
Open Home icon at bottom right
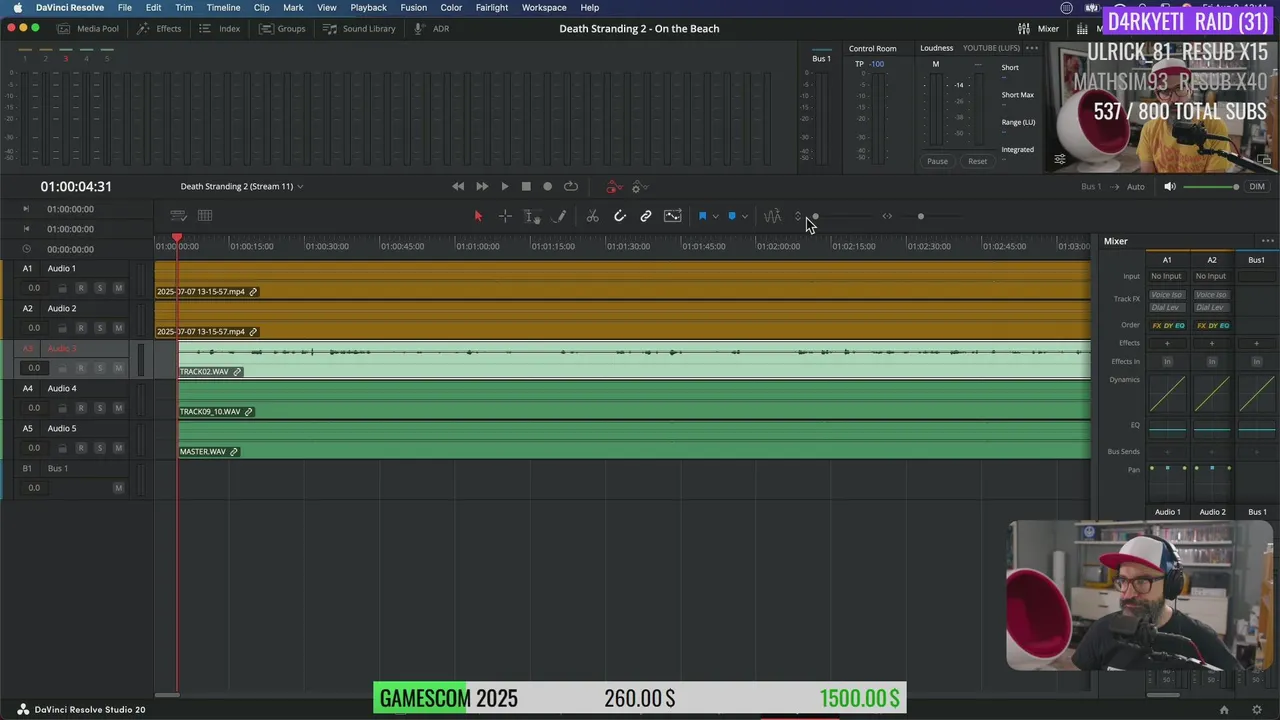pyautogui.click(x=1224, y=709)
